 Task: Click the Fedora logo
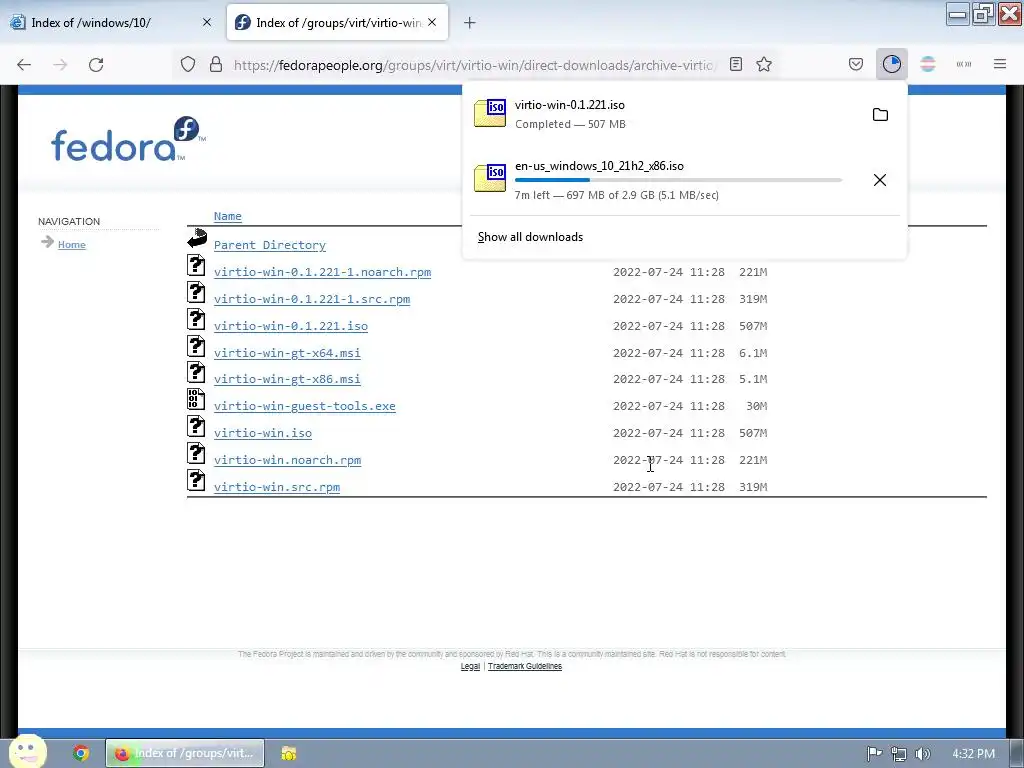(128, 140)
